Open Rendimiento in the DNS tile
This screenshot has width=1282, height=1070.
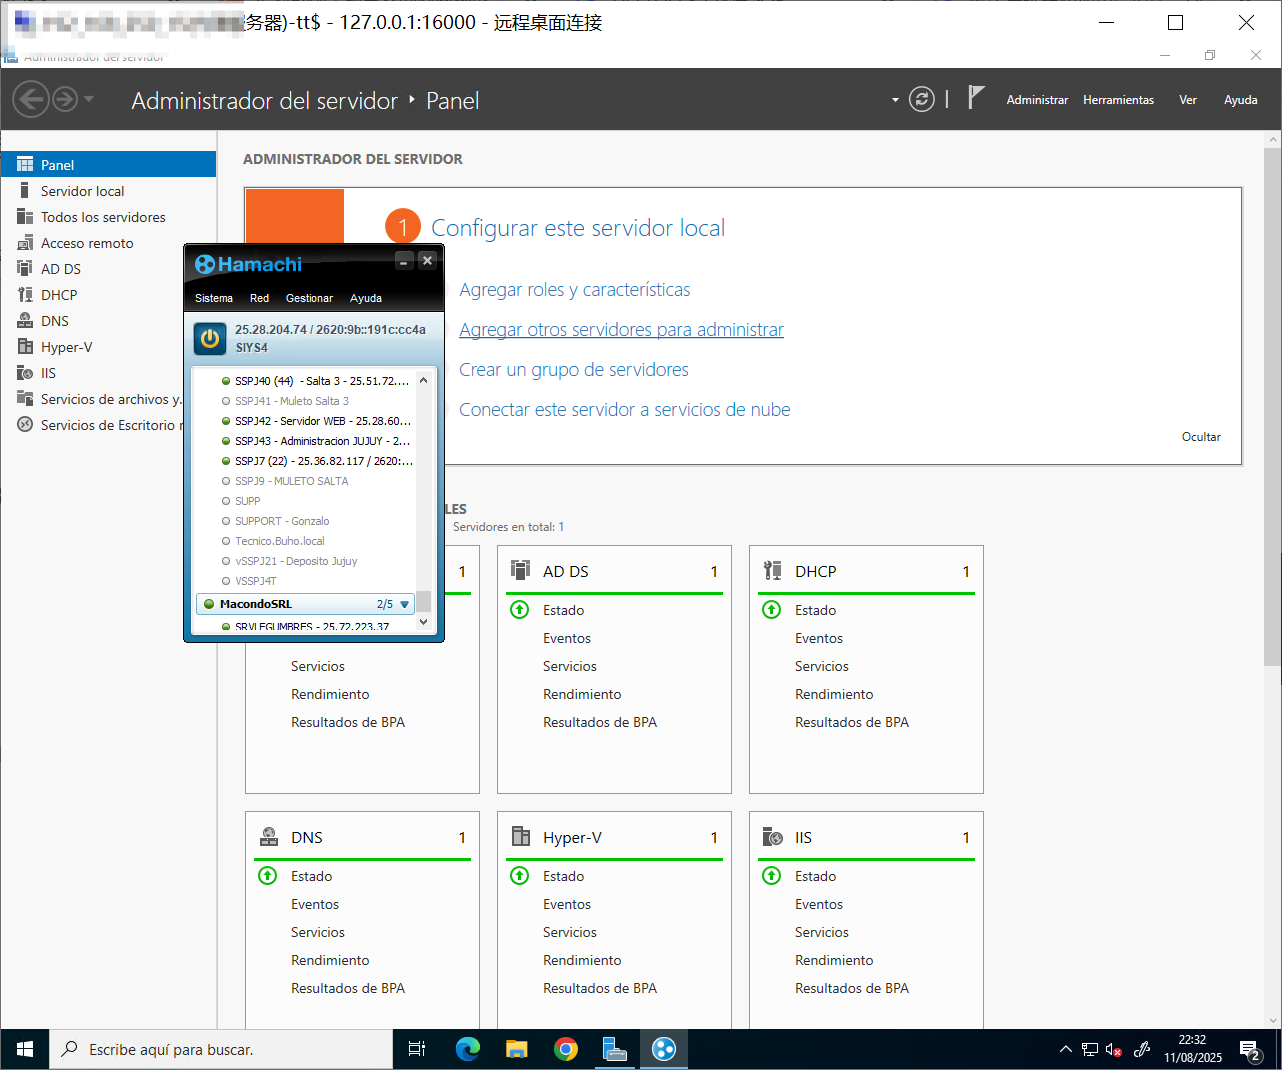(330, 960)
